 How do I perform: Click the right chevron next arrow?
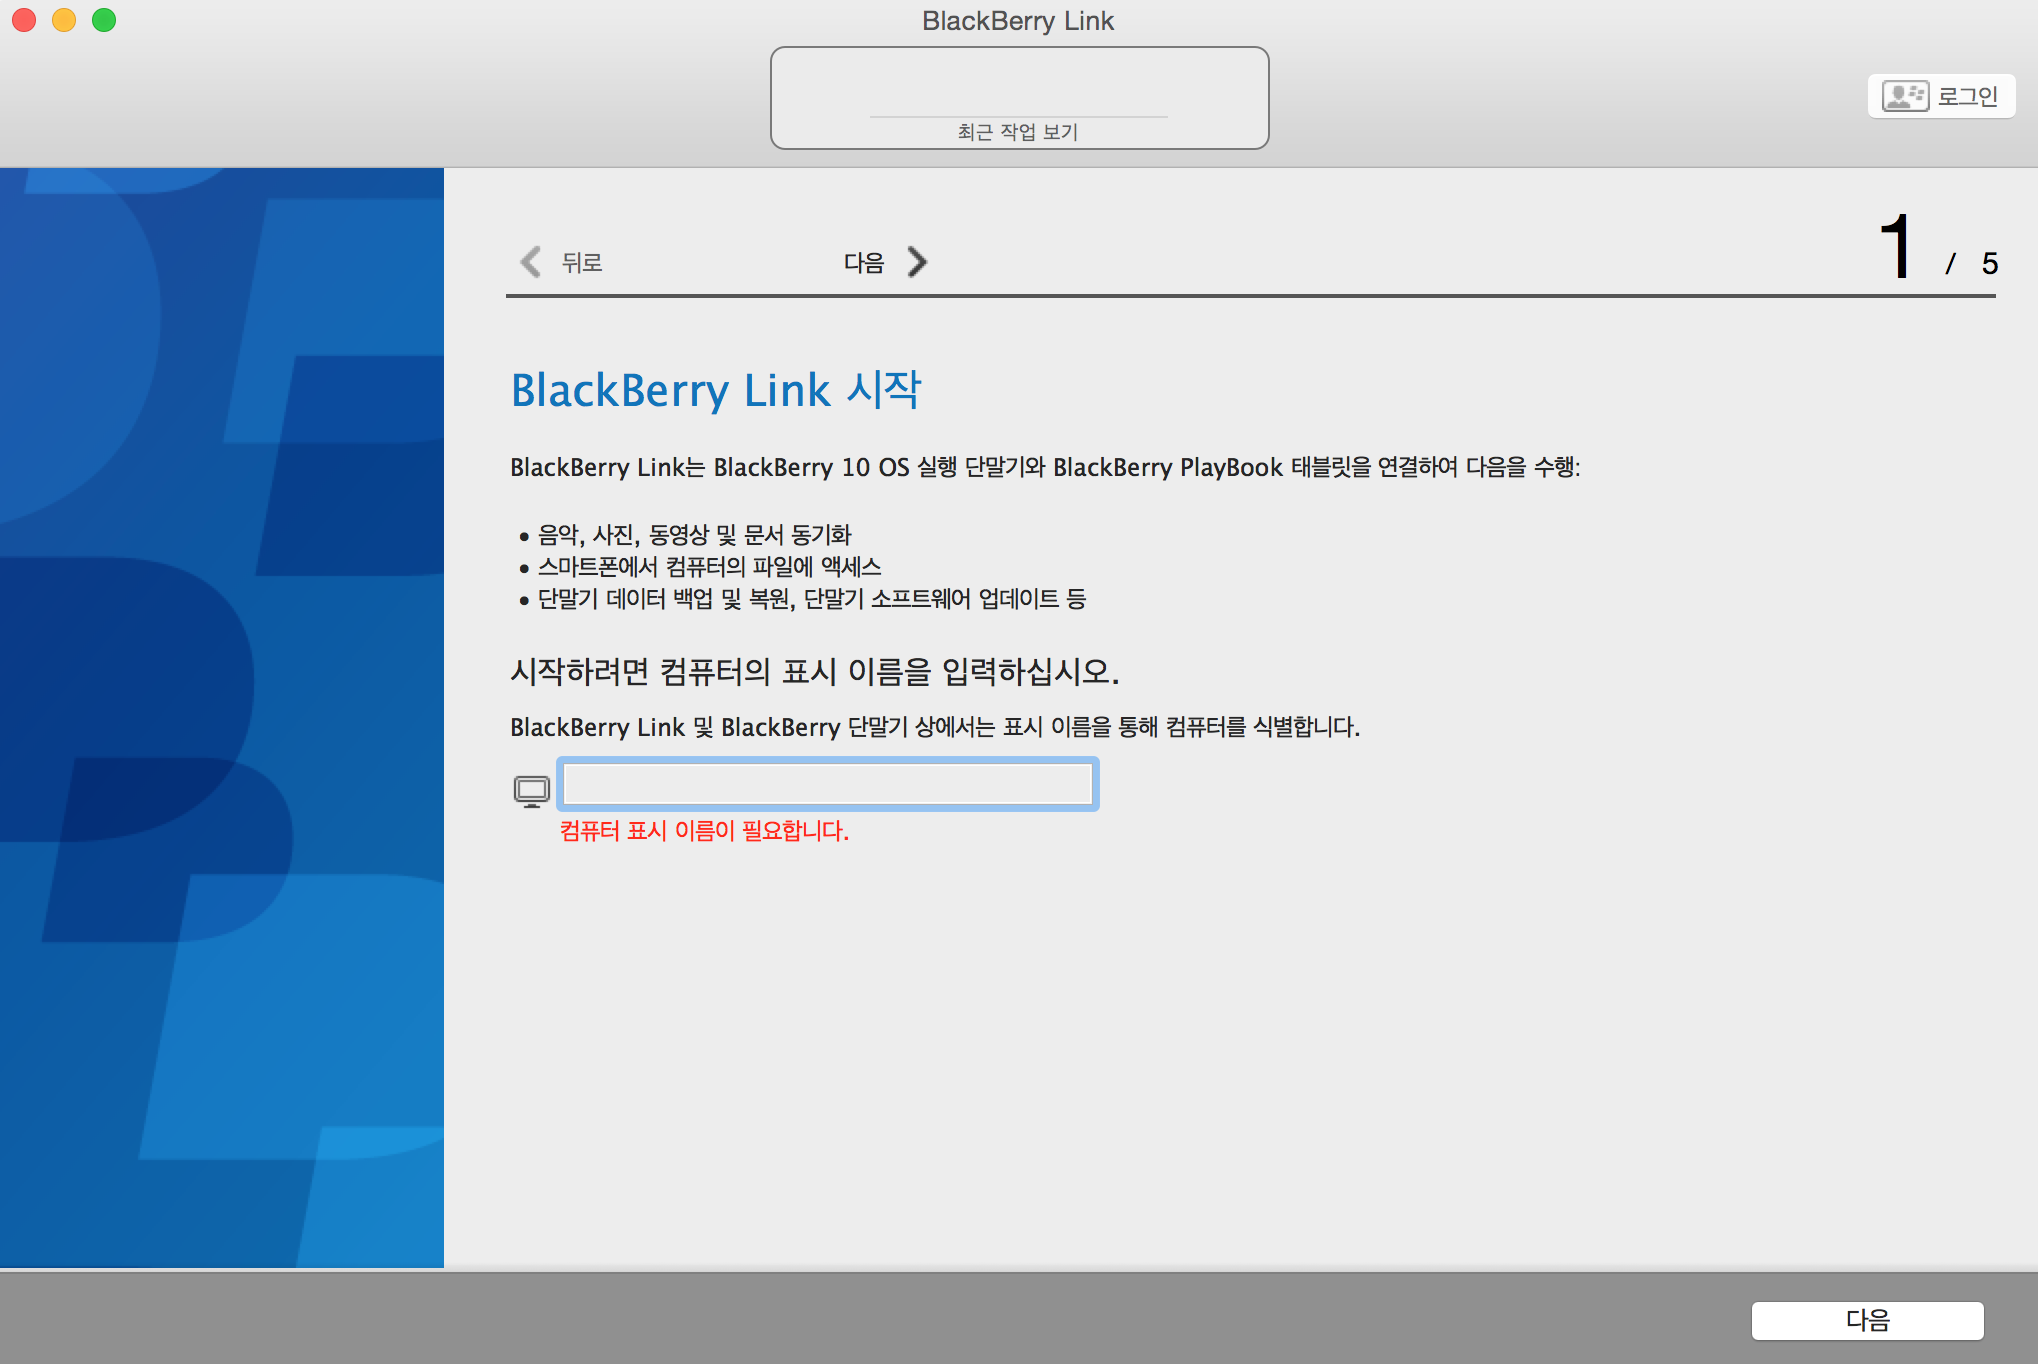pyautogui.click(x=917, y=262)
